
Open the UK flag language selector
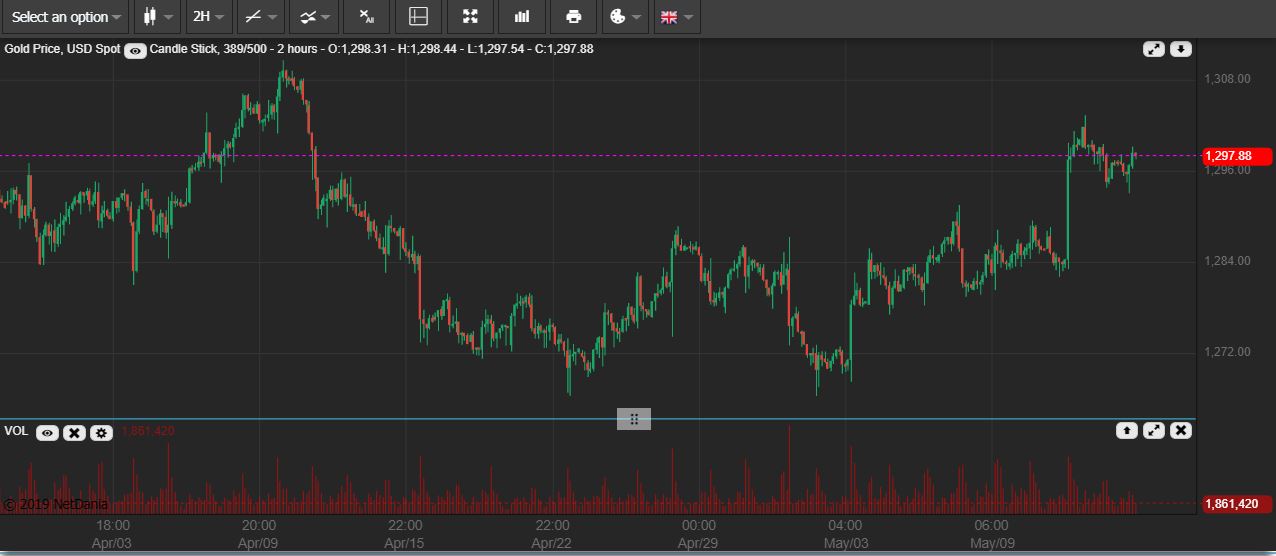pyautogui.click(x=676, y=17)
